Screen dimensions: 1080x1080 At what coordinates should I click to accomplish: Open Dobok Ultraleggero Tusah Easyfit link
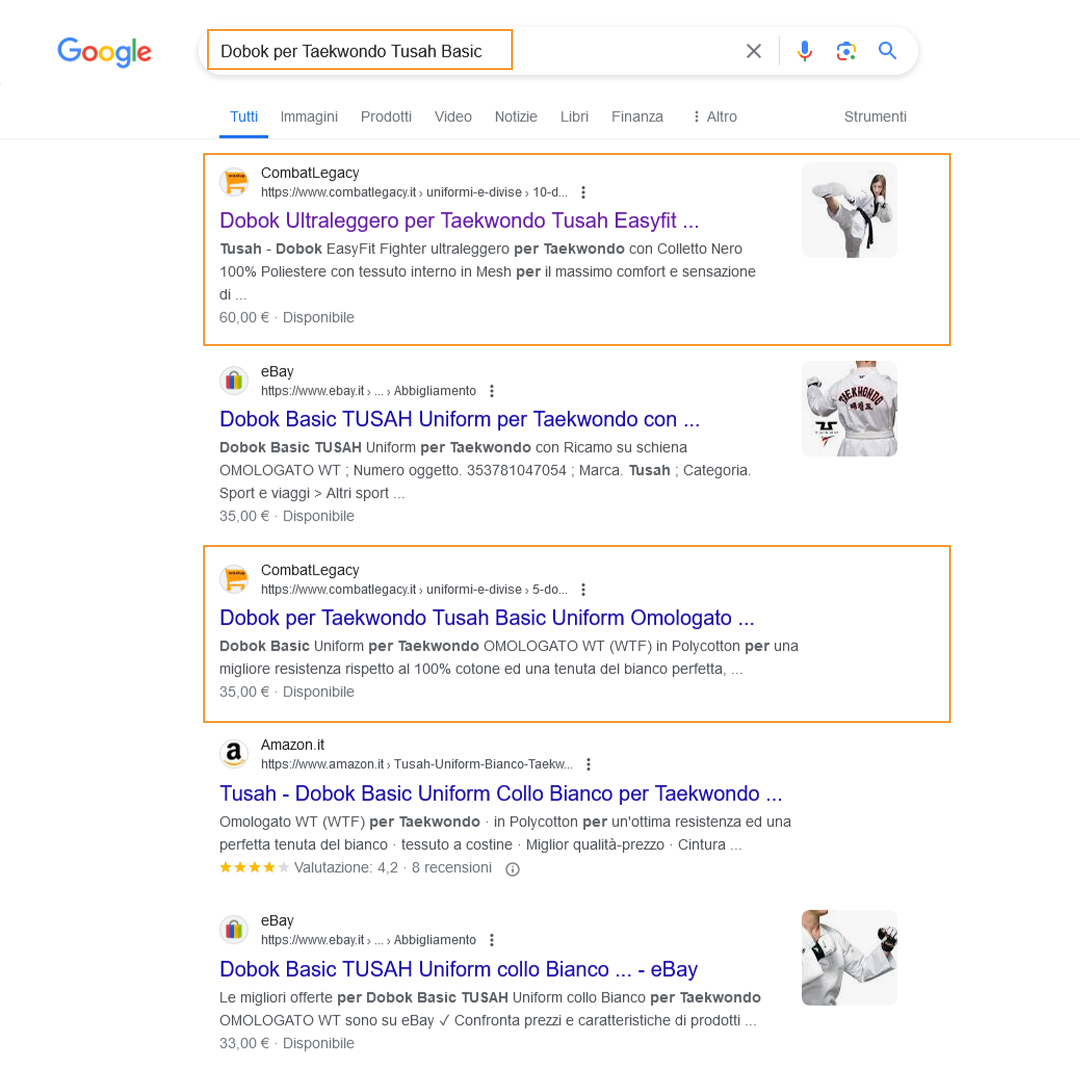(x=459, y=220)
